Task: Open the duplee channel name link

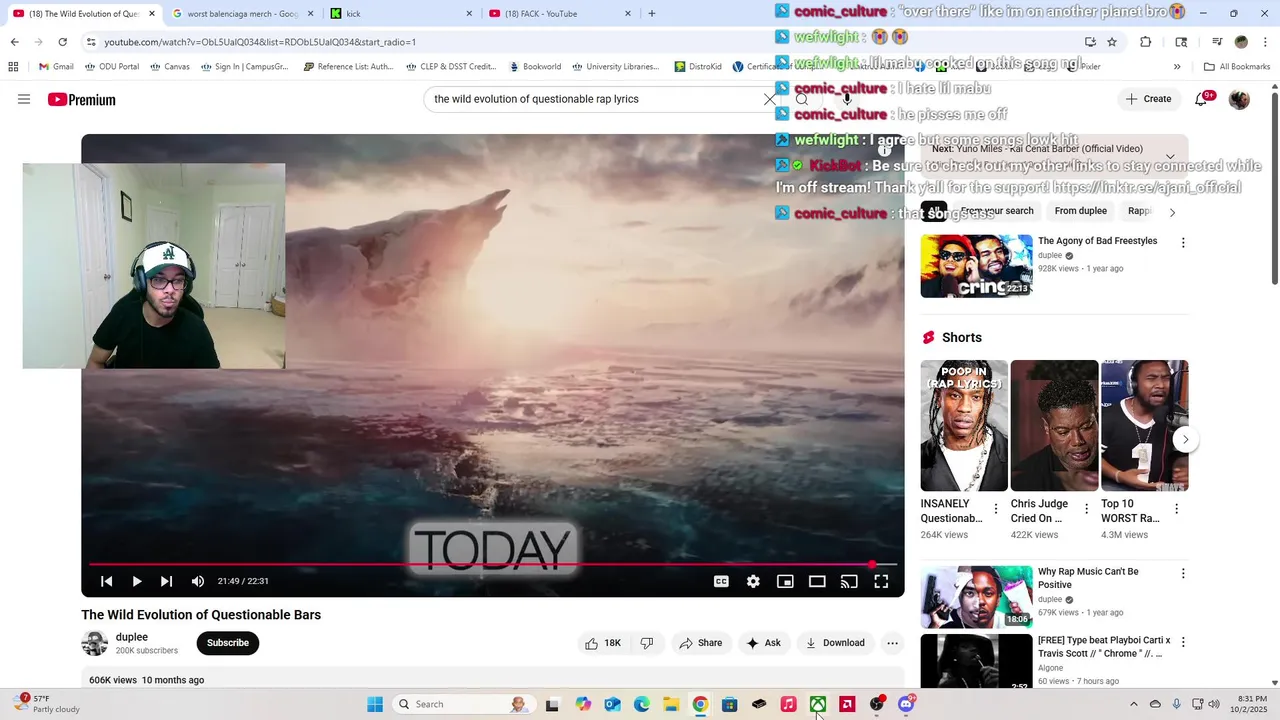Action: (x=132, y=637)
